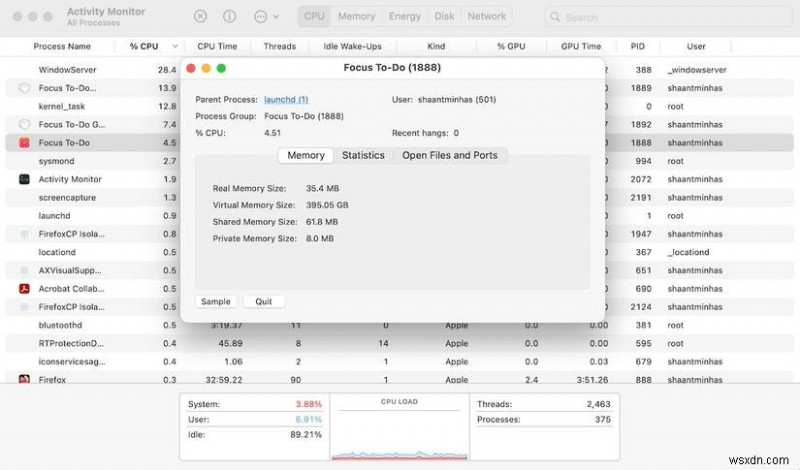The height and width of the screenshot is (470, 800).
Task: Click the AXVisualSupp... row icon
Action: 24,270
